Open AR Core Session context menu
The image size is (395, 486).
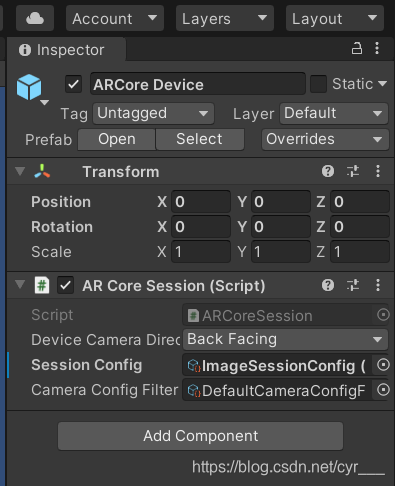(x=378, y=285)
